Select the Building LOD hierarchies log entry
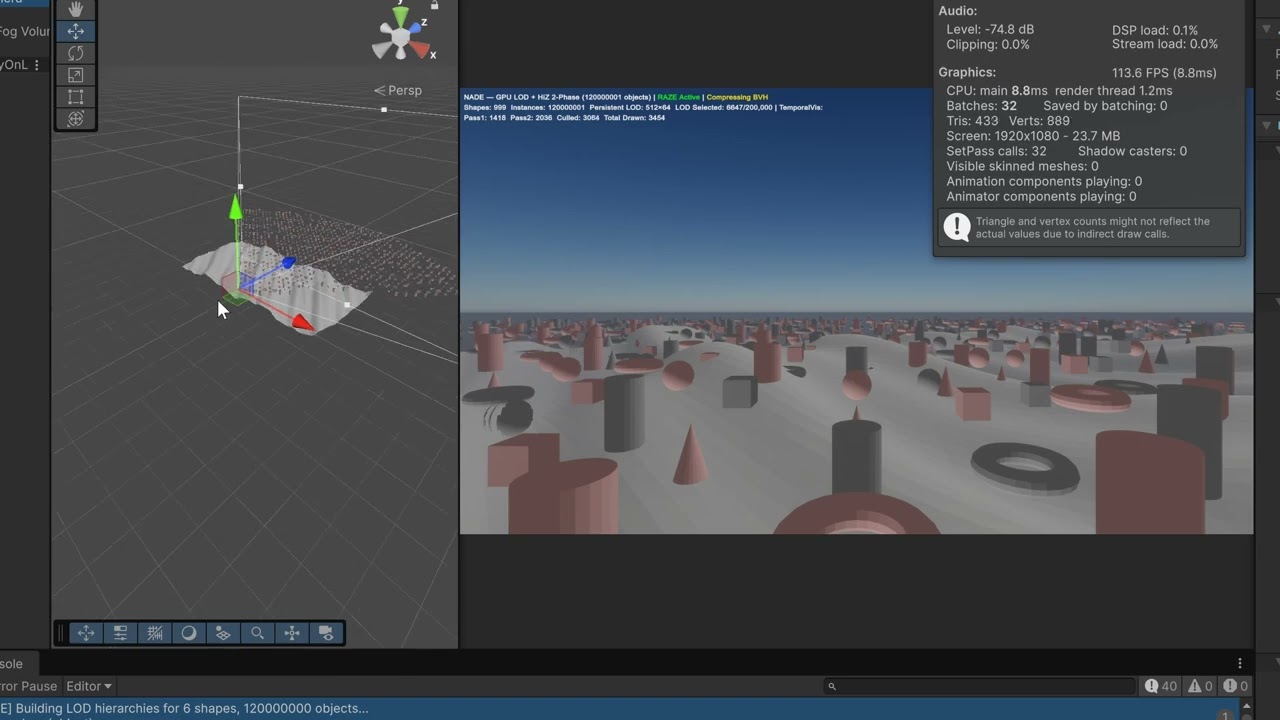 620,708
